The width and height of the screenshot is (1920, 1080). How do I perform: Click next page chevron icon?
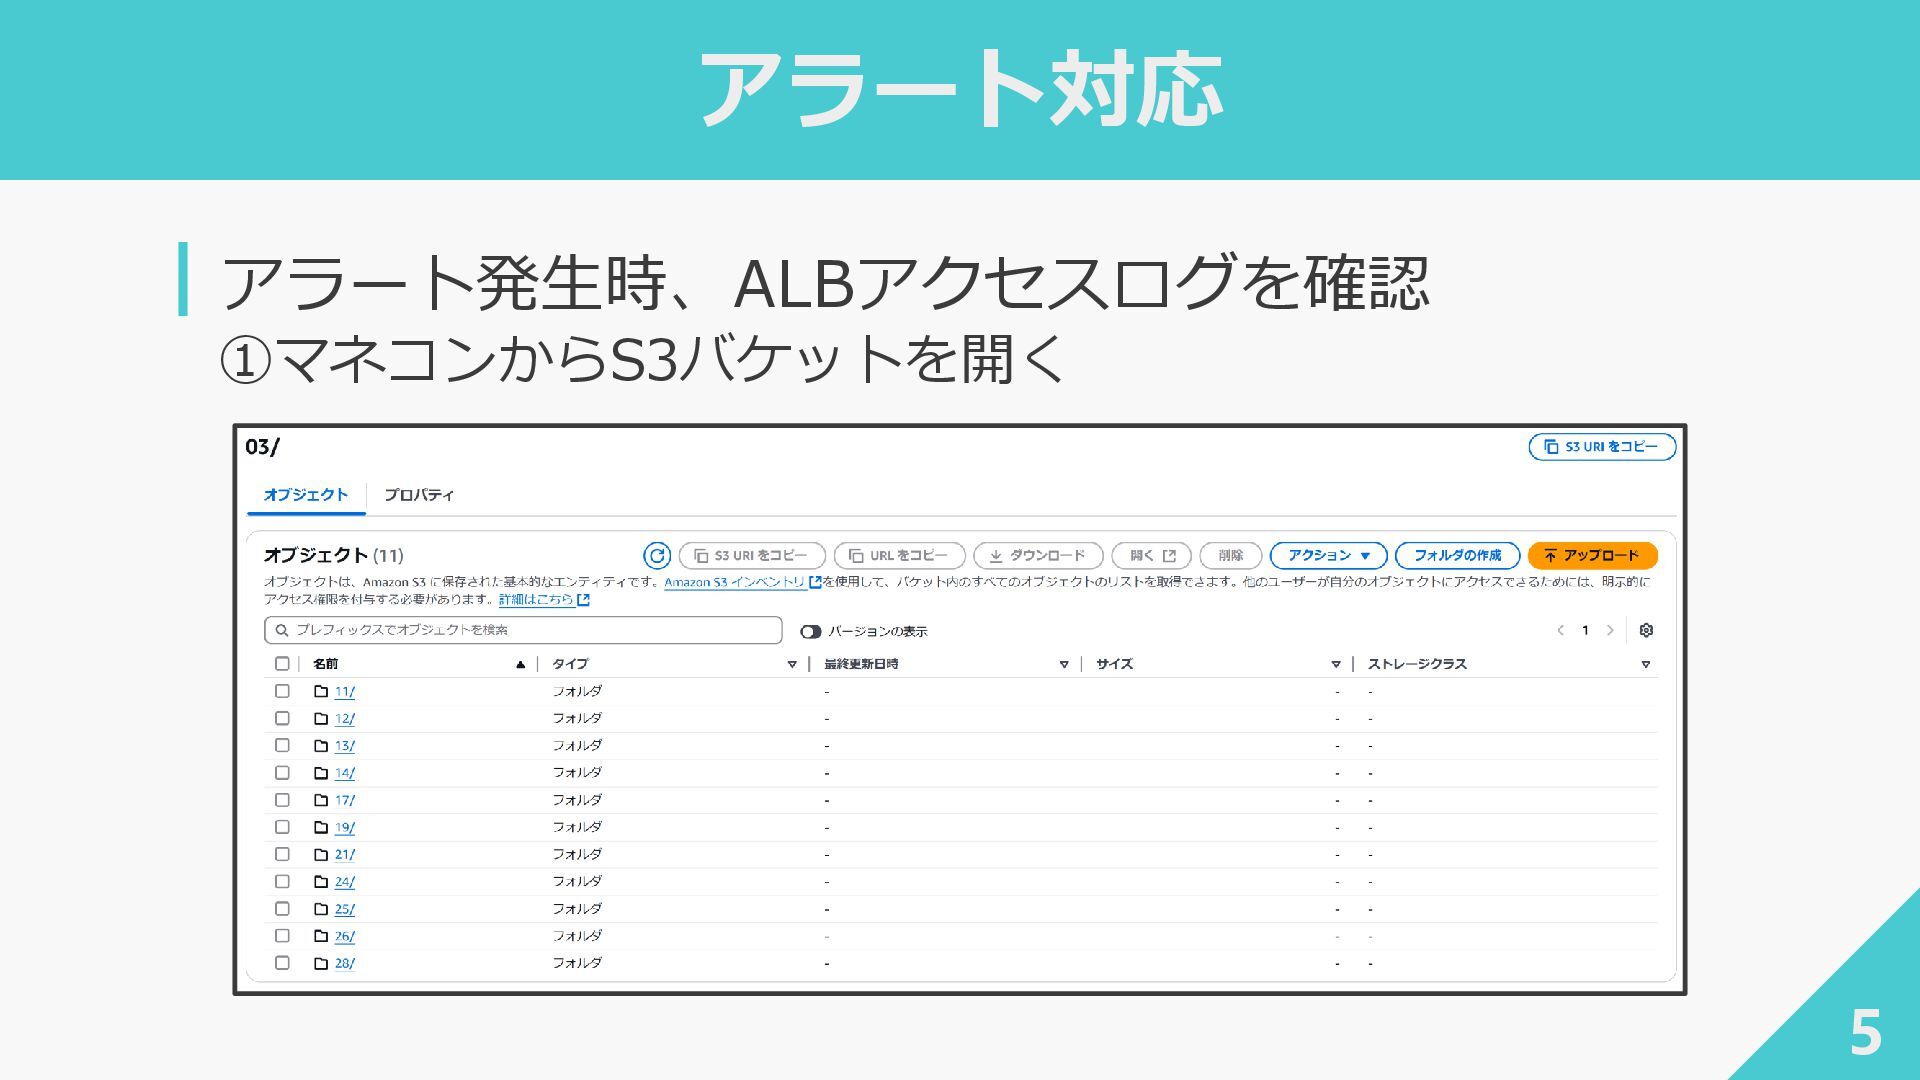(1610, 630)
